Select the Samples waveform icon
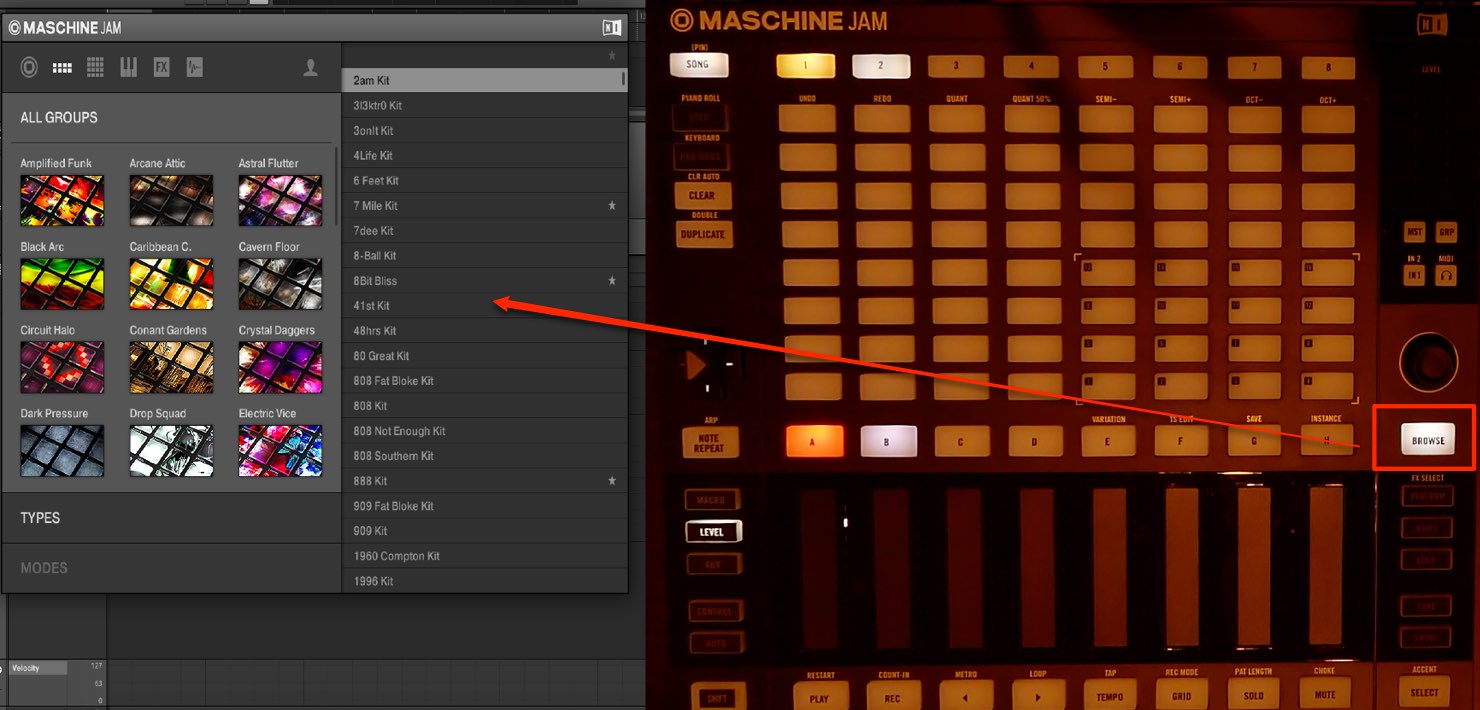This screenshot has height=710, width=1480. point(194,68)
